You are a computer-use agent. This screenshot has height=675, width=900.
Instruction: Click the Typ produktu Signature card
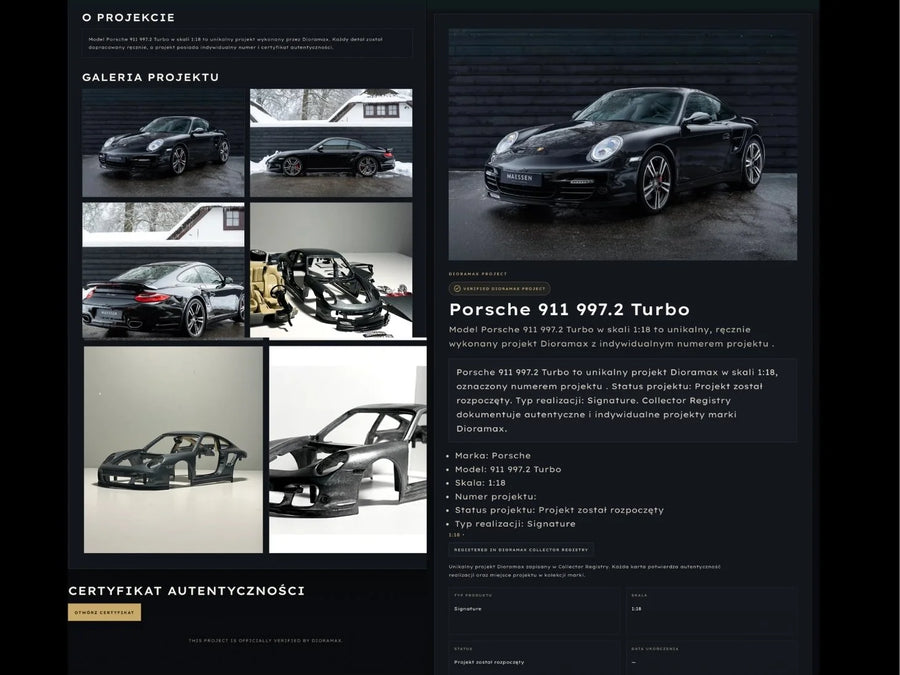pyautogui.click(x=534, y=611)
